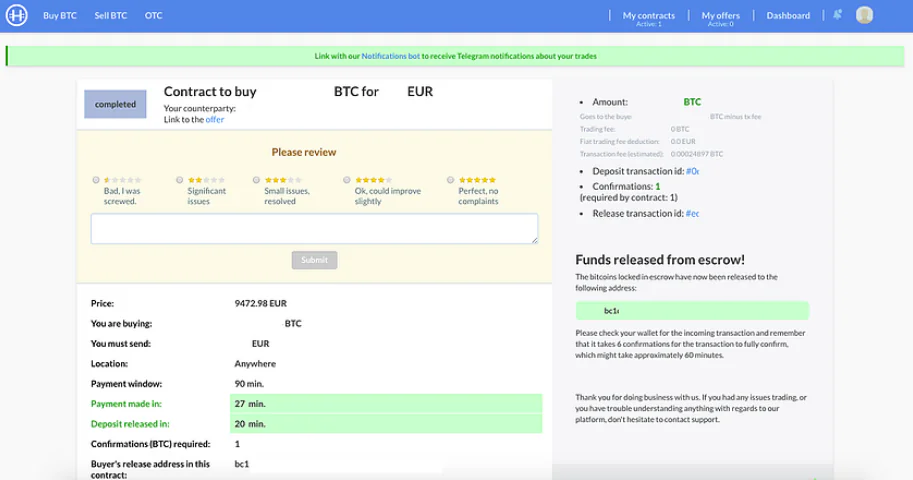913x480 pixels.
Task: Open the Deposit transaction id link
Action: 692,171
